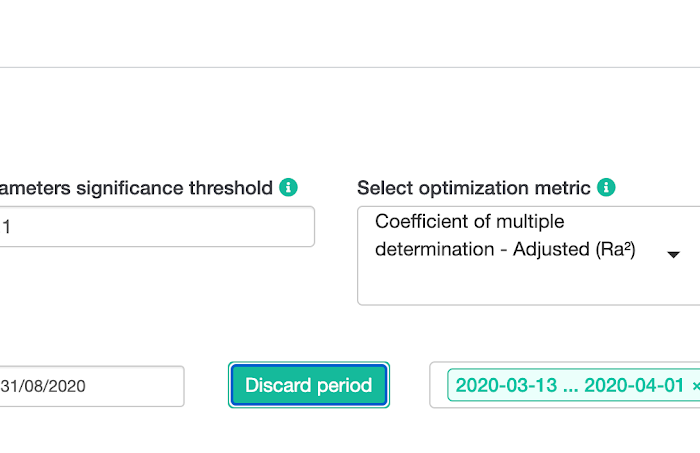
Task: Focus the significance threshold input field
Action: (x=157, y=226)
